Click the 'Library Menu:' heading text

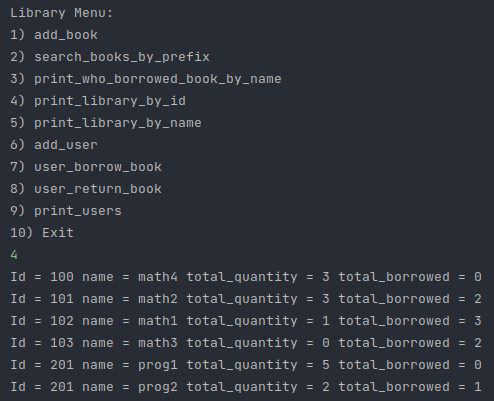pos(62,13)
